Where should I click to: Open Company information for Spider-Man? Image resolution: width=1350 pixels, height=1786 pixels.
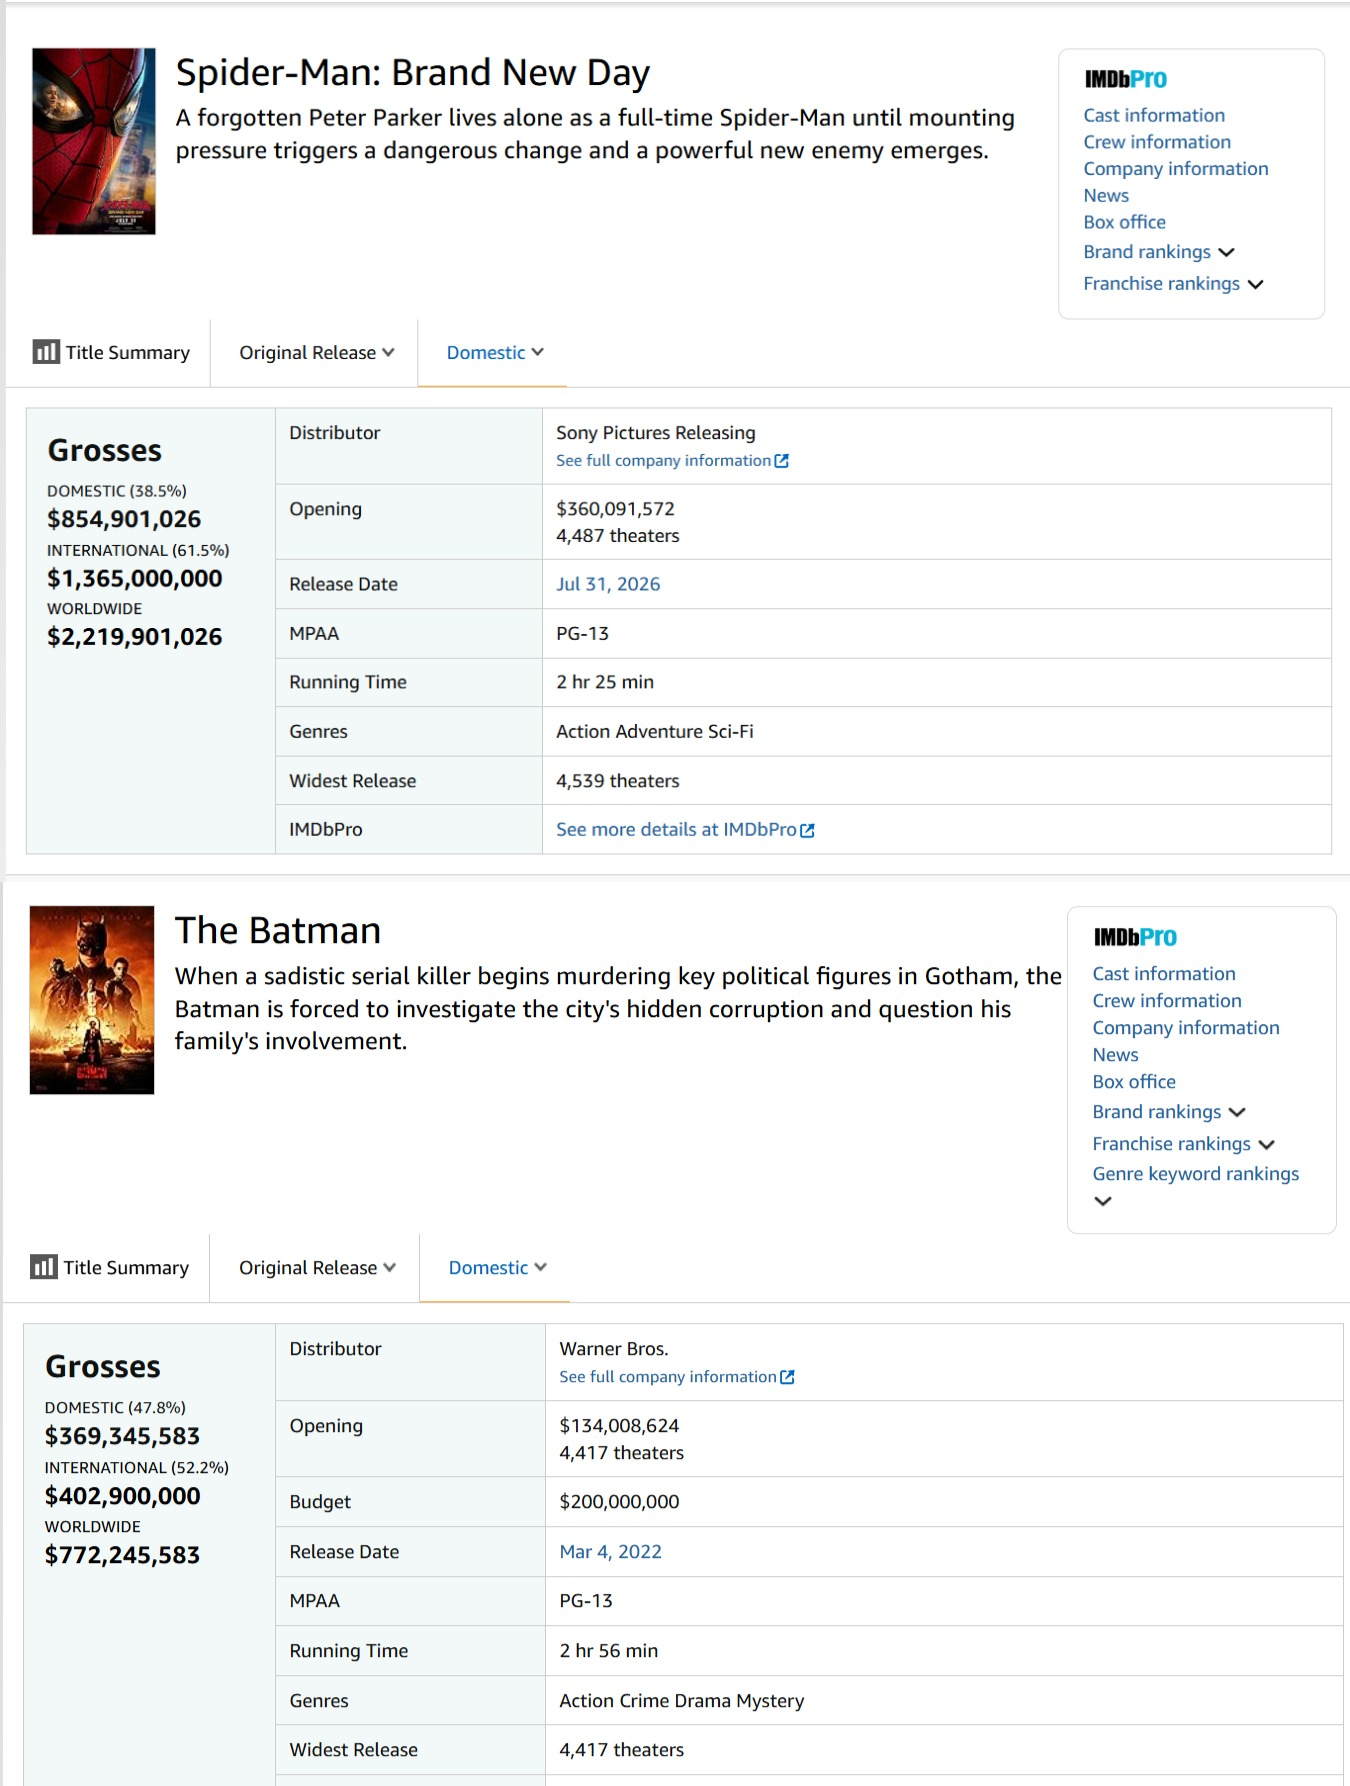point(1176,169)
